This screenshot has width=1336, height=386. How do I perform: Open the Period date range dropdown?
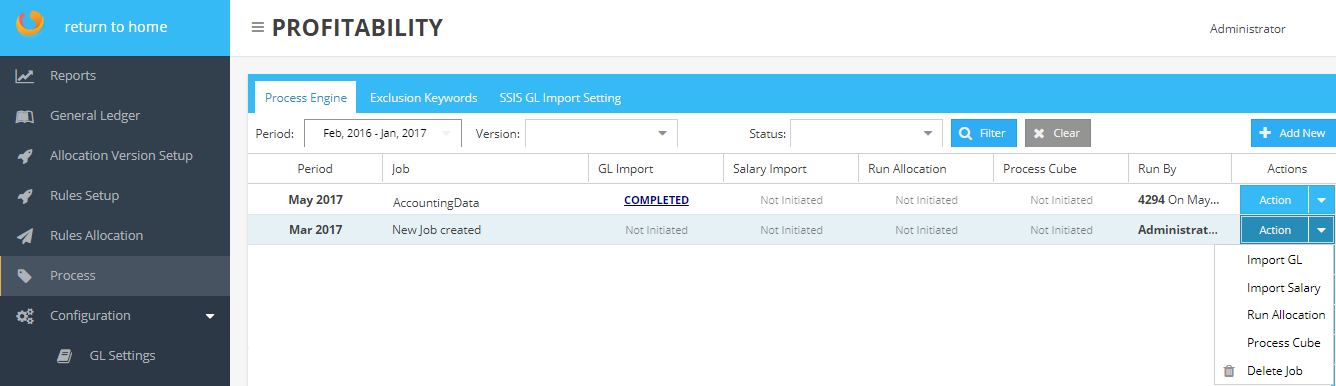pyautogui.click(x=383, y=133)
